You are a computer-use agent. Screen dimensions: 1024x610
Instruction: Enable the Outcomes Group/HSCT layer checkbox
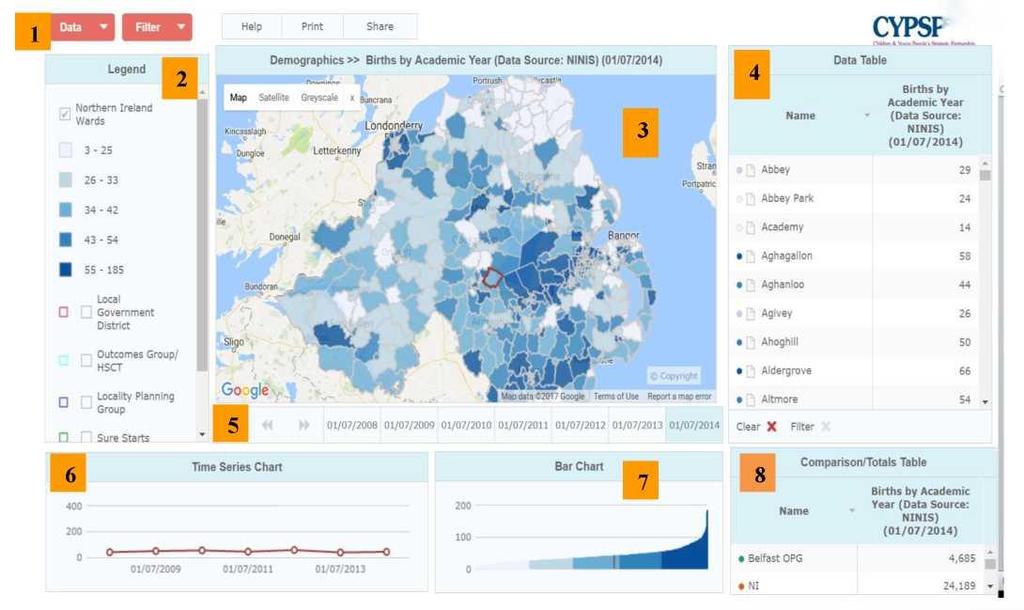(x=86, y=361)
